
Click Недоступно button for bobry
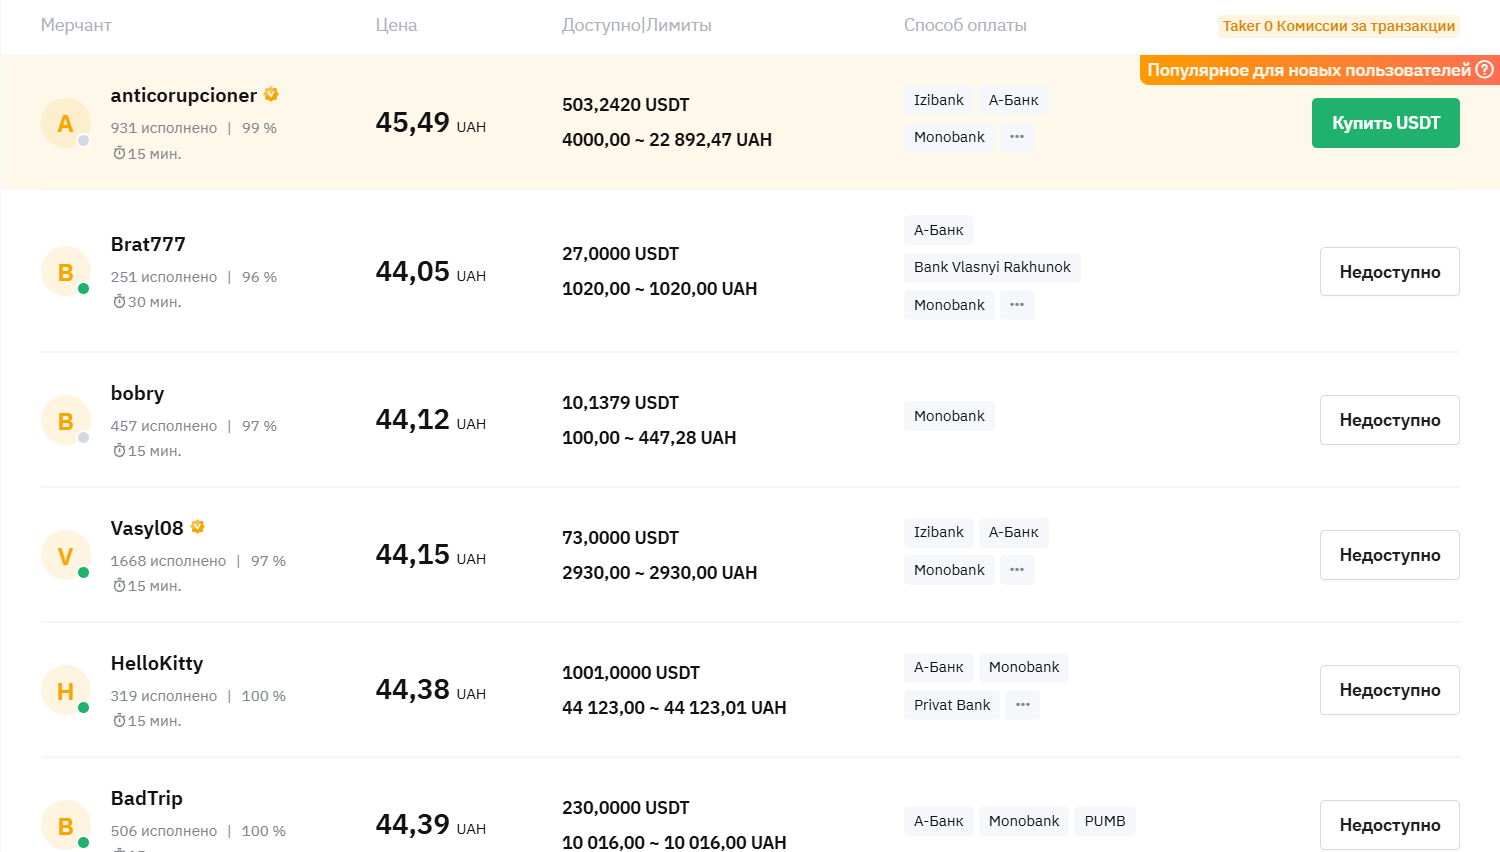pyautogui.click(x=1390, y=420)
